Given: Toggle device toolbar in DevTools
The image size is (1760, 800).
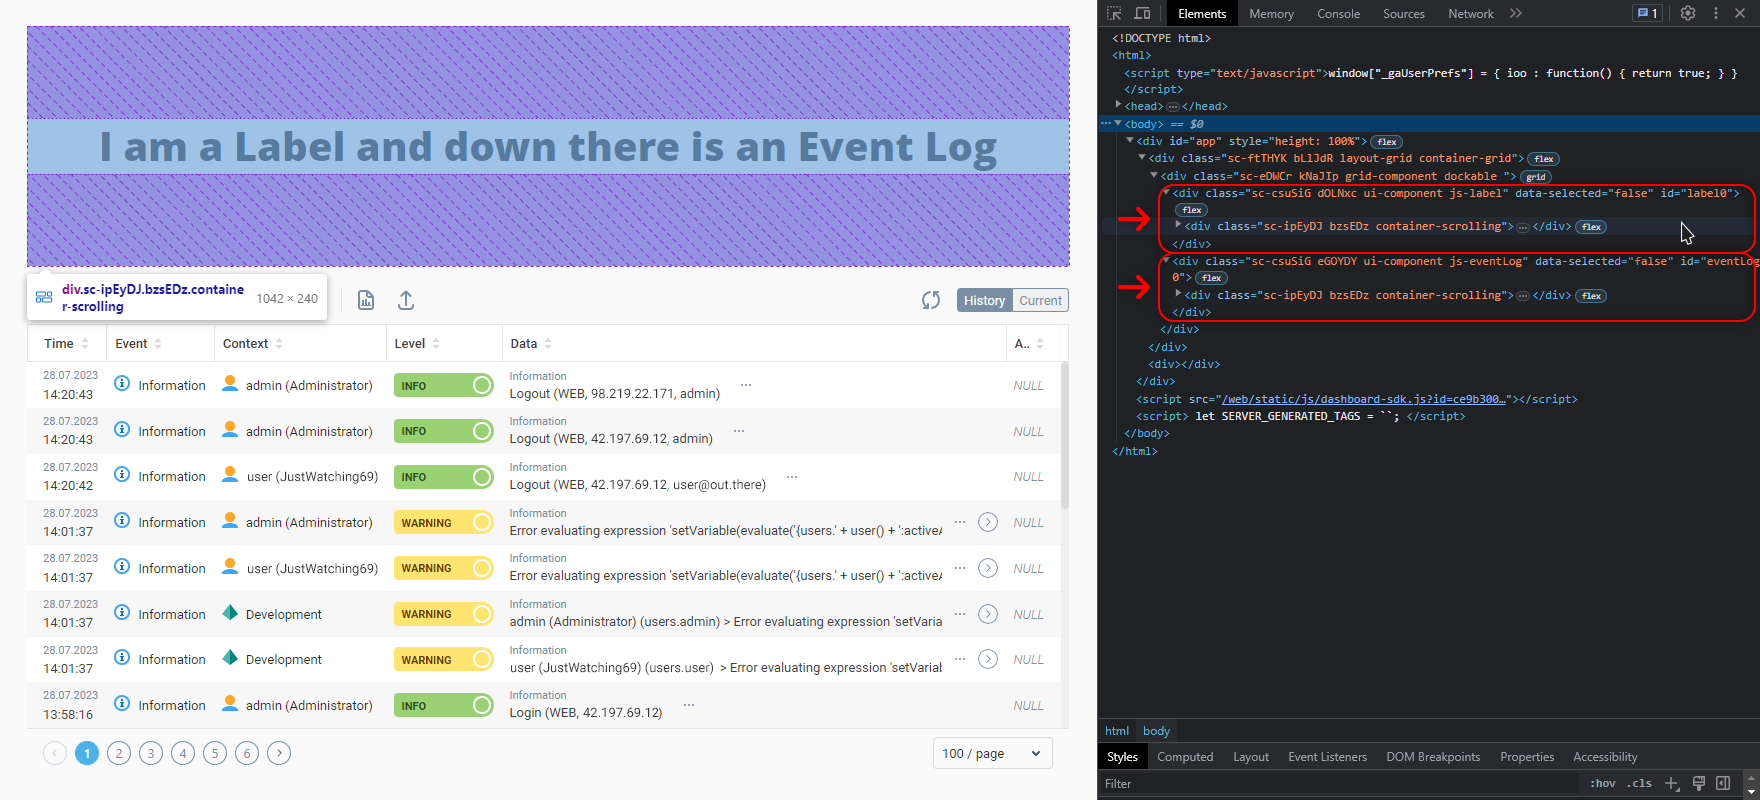Looking at the screenshot, I should [x=1142, y=13].
